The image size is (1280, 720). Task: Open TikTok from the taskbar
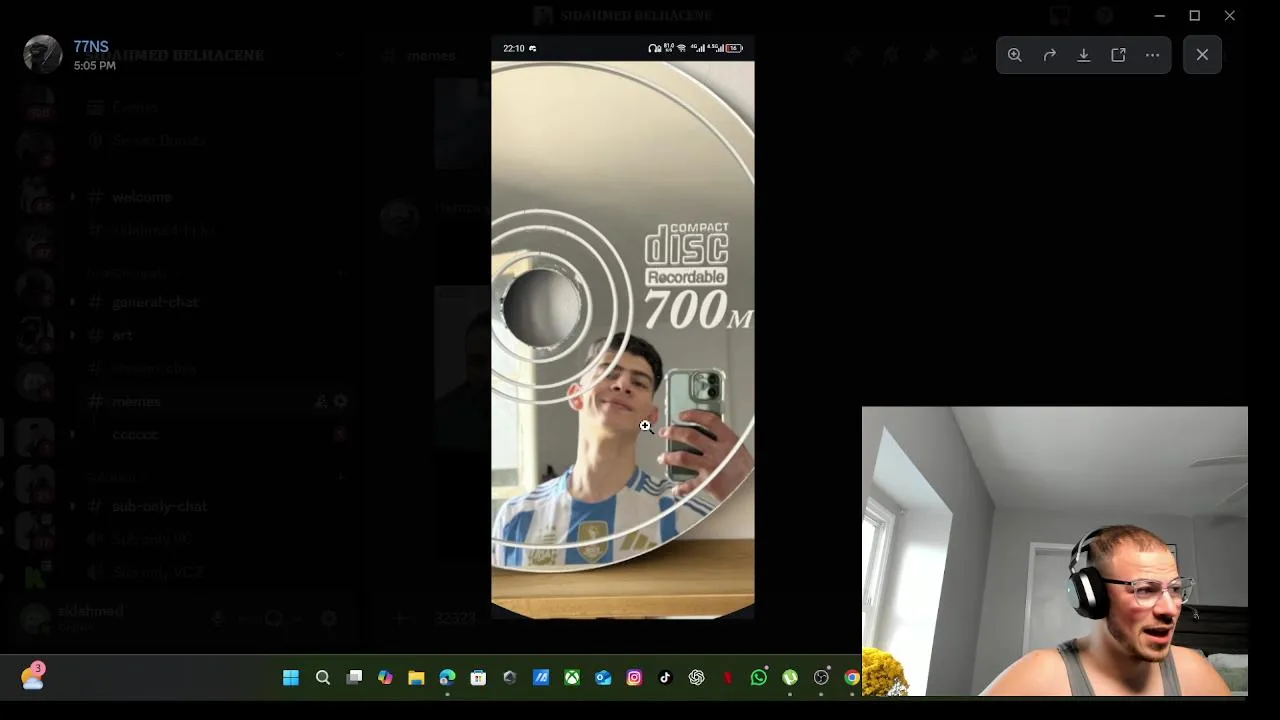tap(665, 678)
